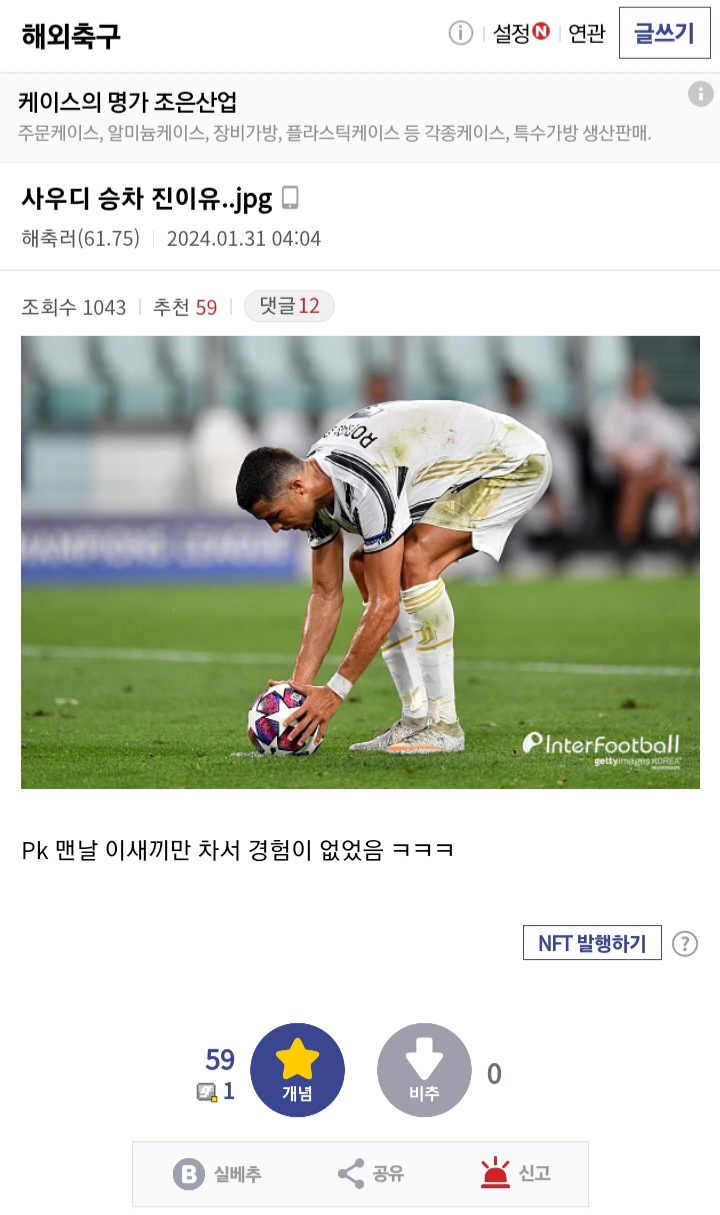Click the mobile device icon beside post title
720x1215 pixels.
290,198
